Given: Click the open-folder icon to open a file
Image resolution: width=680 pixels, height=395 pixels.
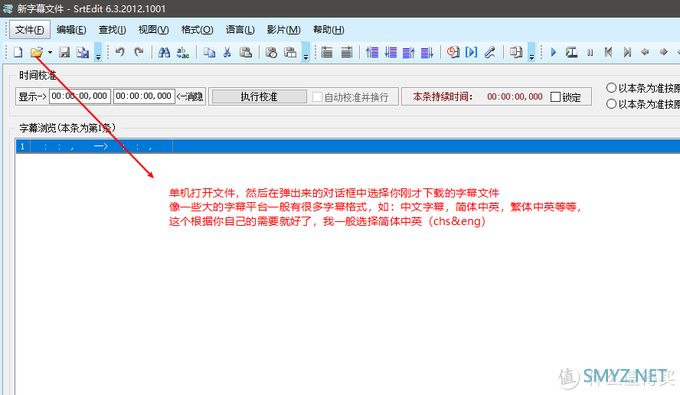Looking at the screenshot, I should tap(36, 52).
